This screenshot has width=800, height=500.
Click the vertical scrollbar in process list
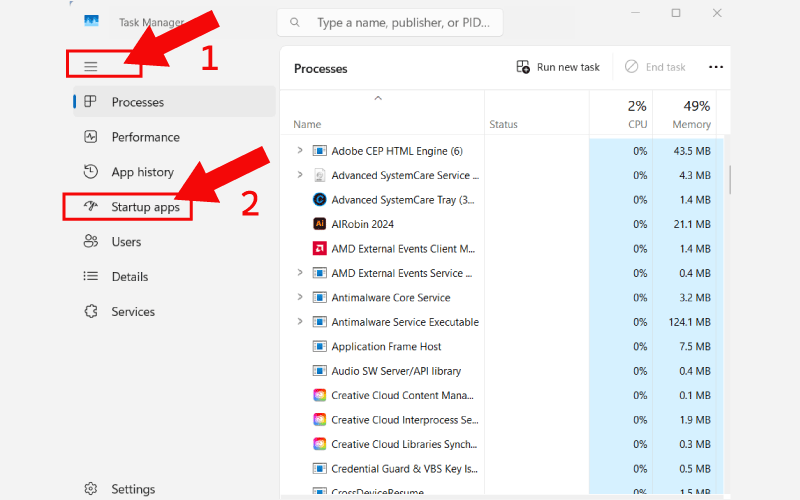coord(730,180)
